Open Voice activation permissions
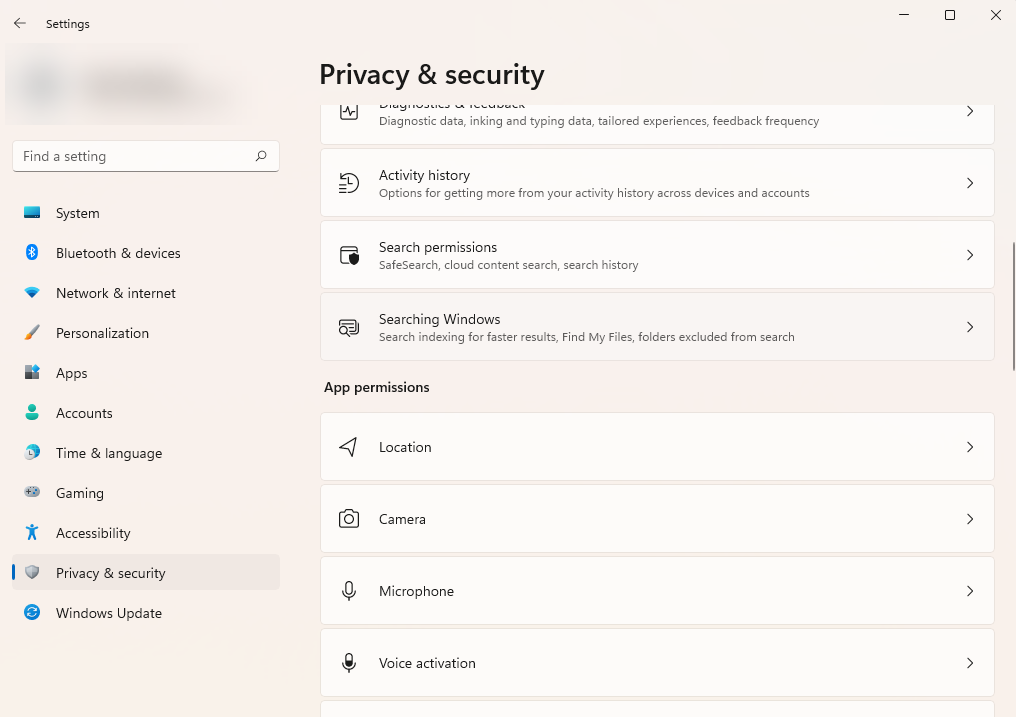Screen dimensions: 1016x717 [657, 663]
